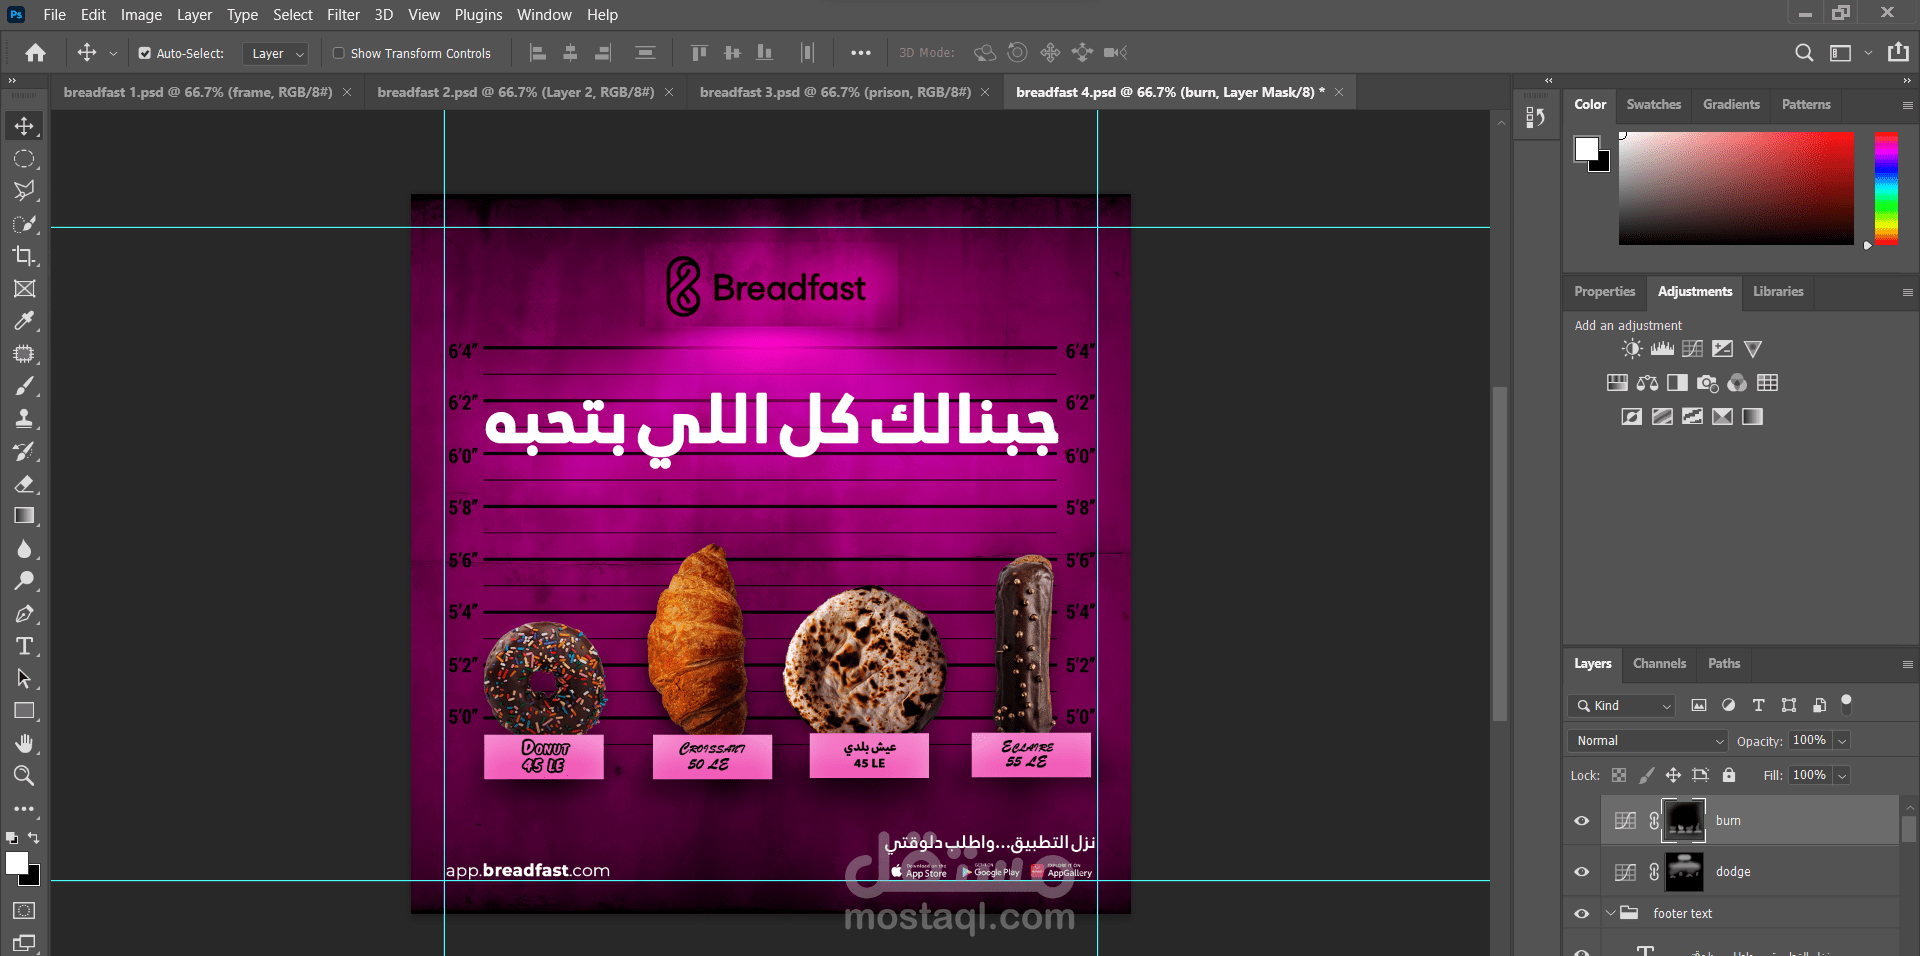The width and height of the screenshot is (1920, 956).
Task: Open the History panel icon
Action: [1536, 117]
